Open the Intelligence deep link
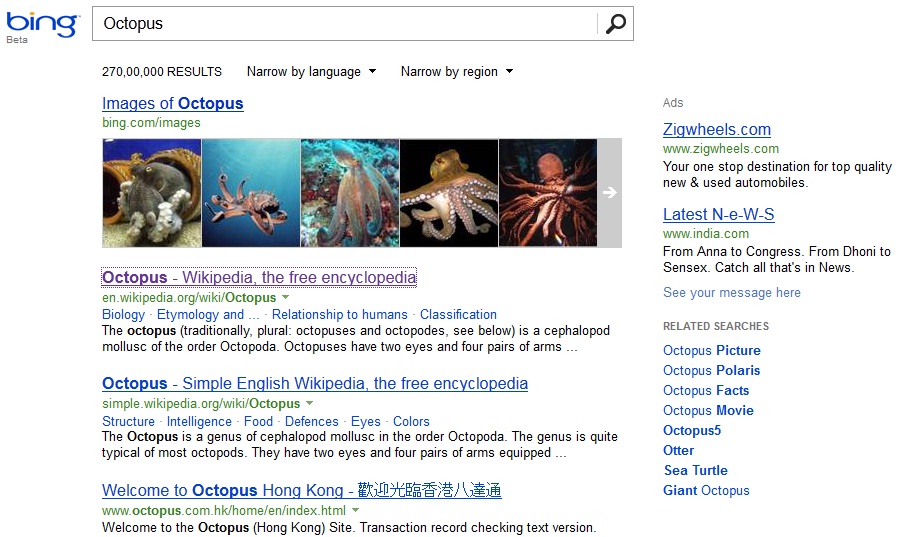 199,421
